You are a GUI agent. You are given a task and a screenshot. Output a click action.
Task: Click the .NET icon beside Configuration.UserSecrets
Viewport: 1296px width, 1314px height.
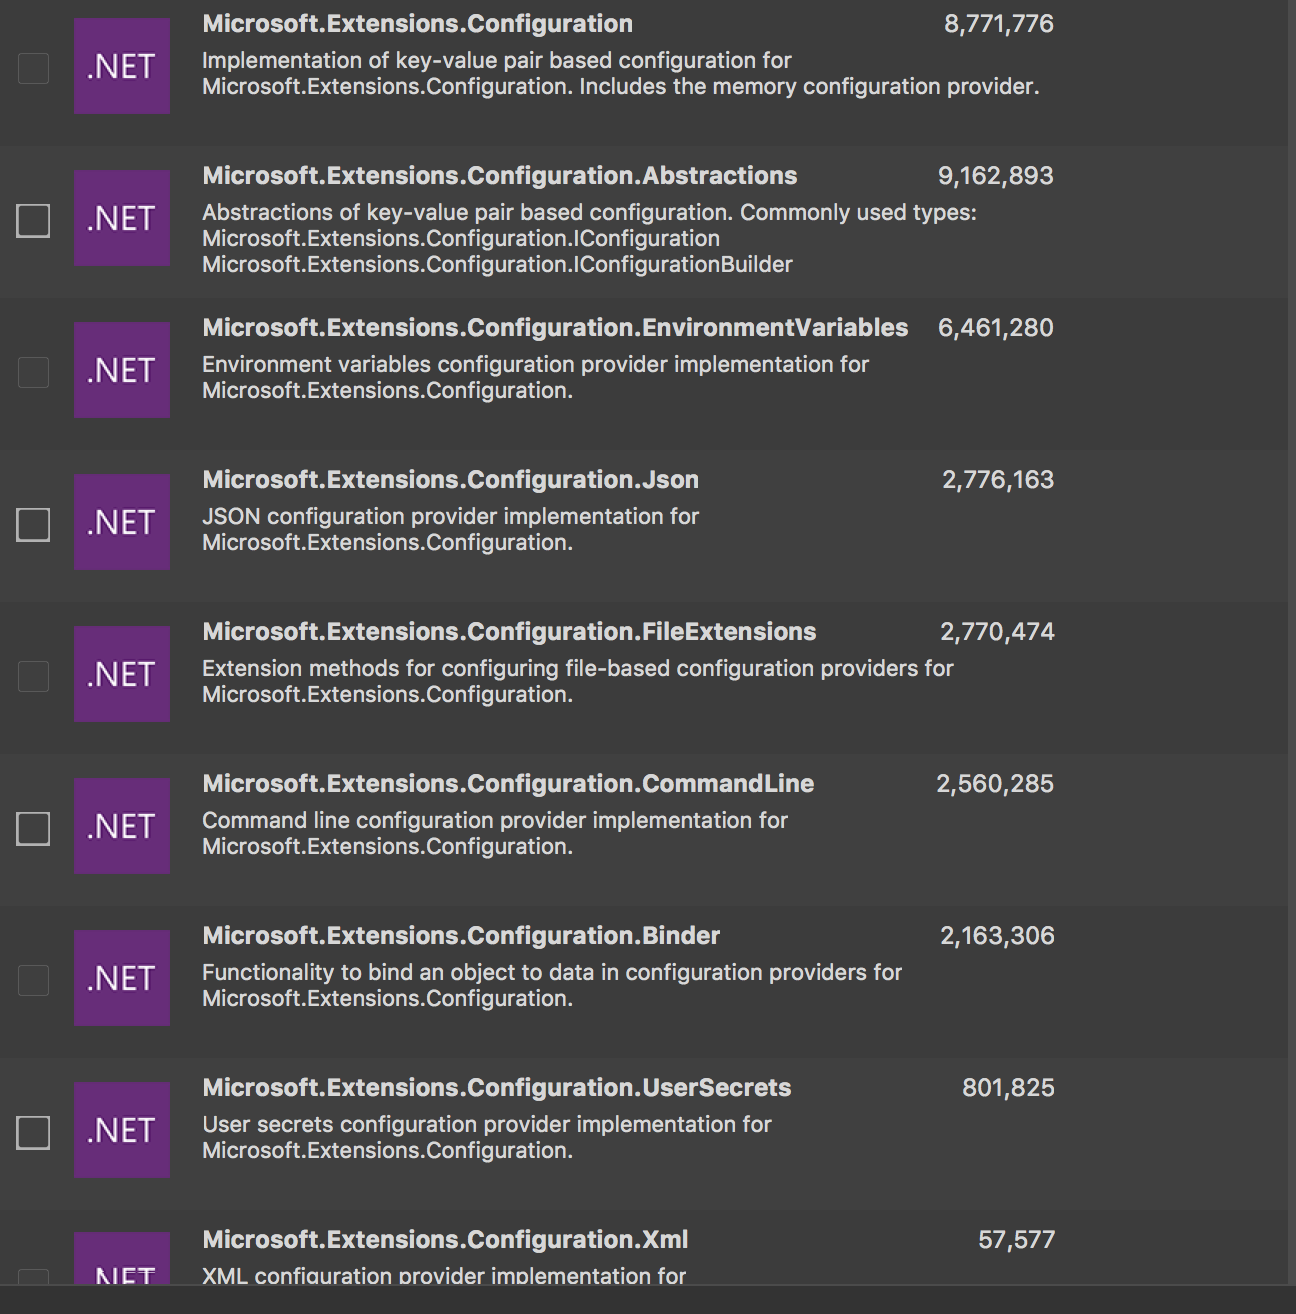[122, 1130]
